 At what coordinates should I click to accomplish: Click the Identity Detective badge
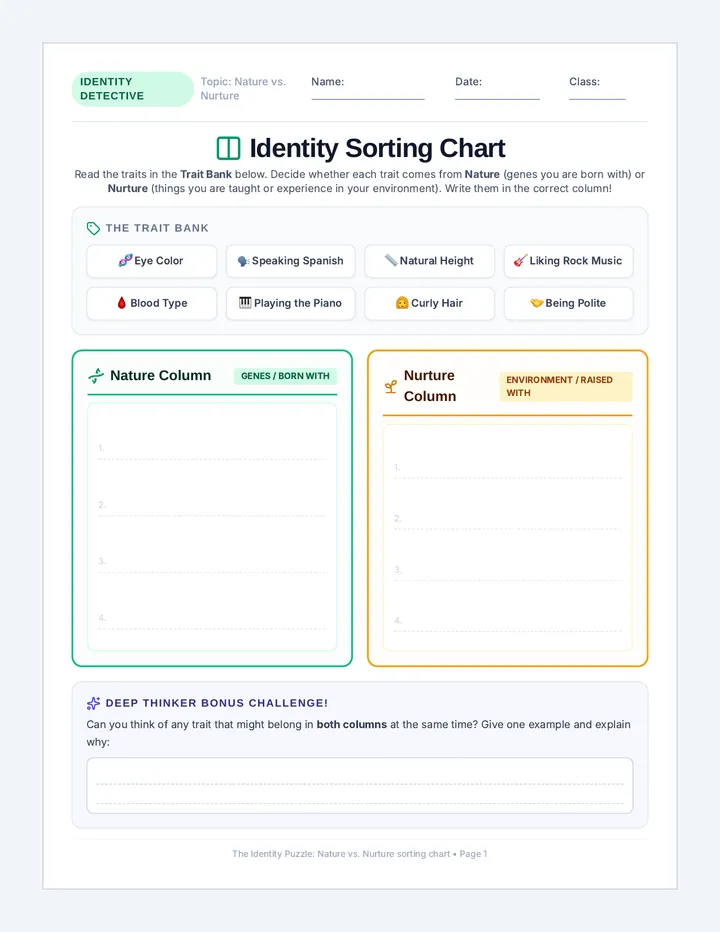(x=133, y=89)
